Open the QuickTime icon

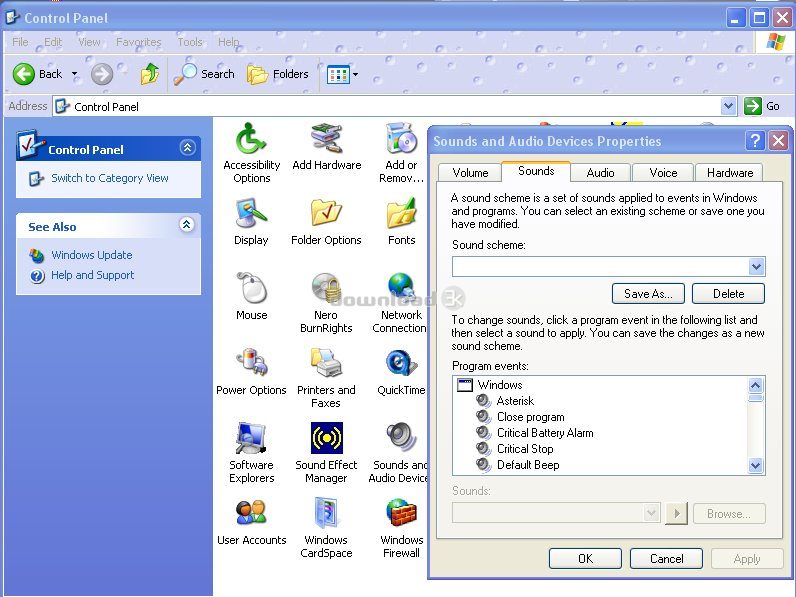pos(401,372)
